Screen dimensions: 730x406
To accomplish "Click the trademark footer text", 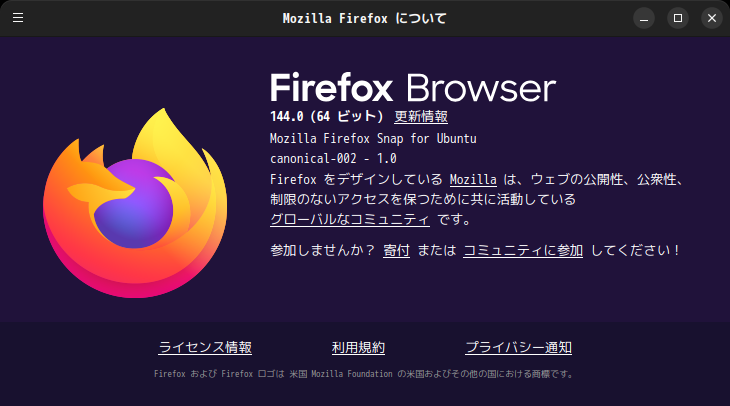I will coord(365,374).
